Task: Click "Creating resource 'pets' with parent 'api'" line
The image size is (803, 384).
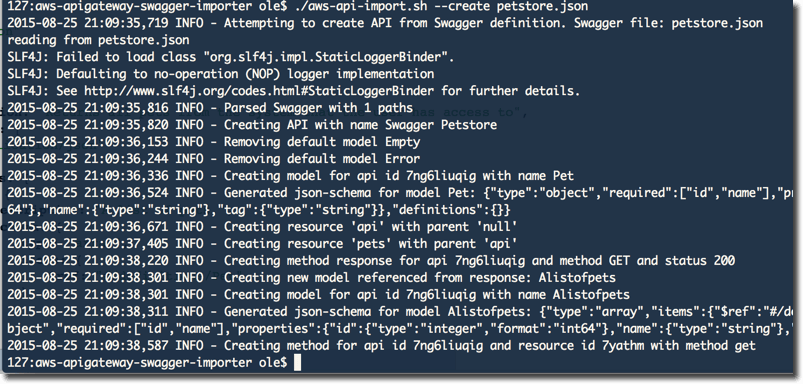Action: (x=262, y=243)
